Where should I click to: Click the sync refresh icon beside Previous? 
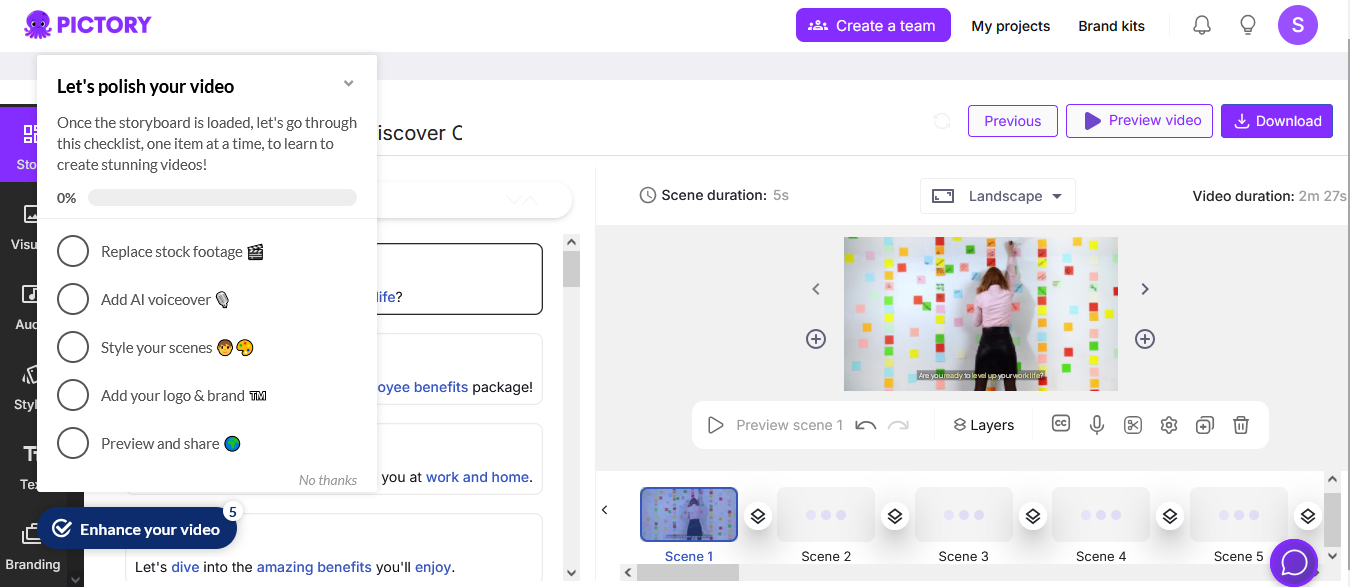[x=942, y=121]
